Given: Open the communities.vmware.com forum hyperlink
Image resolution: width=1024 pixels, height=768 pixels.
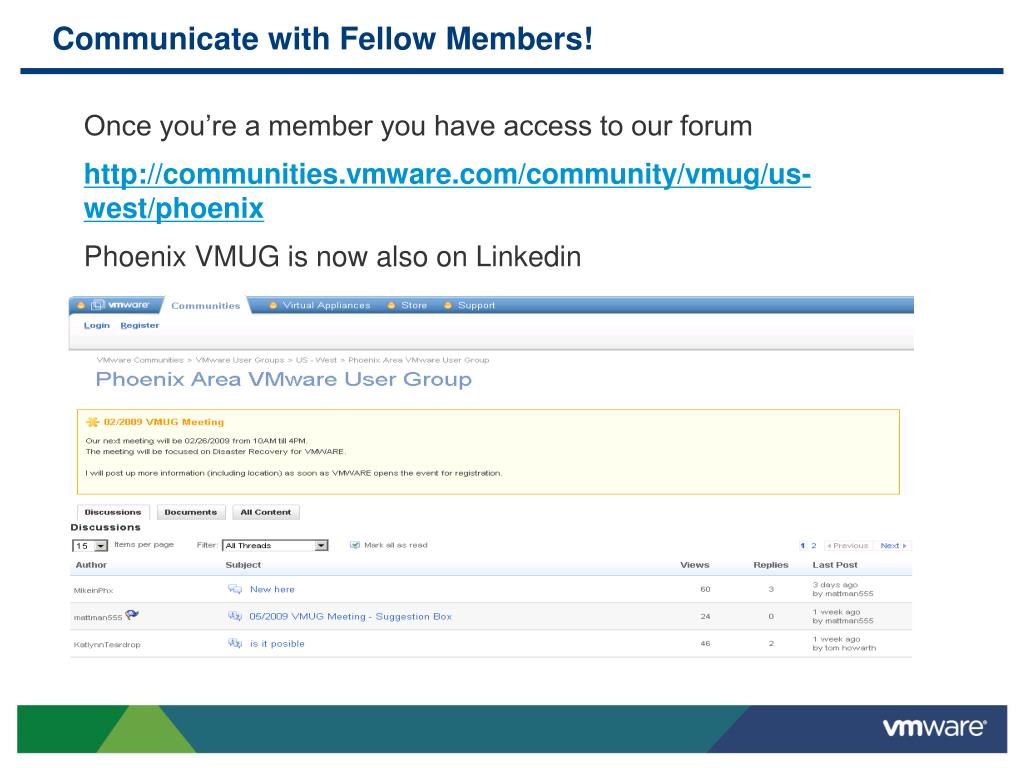Looking at the screenshot, I should tap(447, 191).
